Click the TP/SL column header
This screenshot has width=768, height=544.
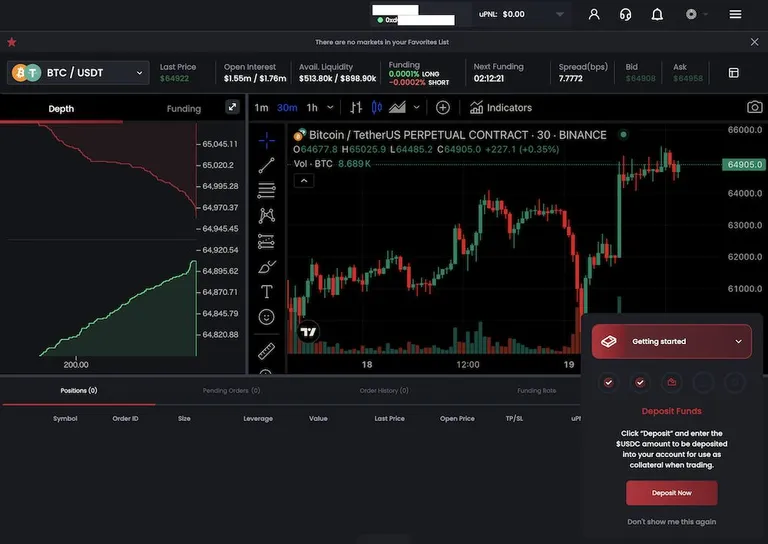tap(514, 419)
